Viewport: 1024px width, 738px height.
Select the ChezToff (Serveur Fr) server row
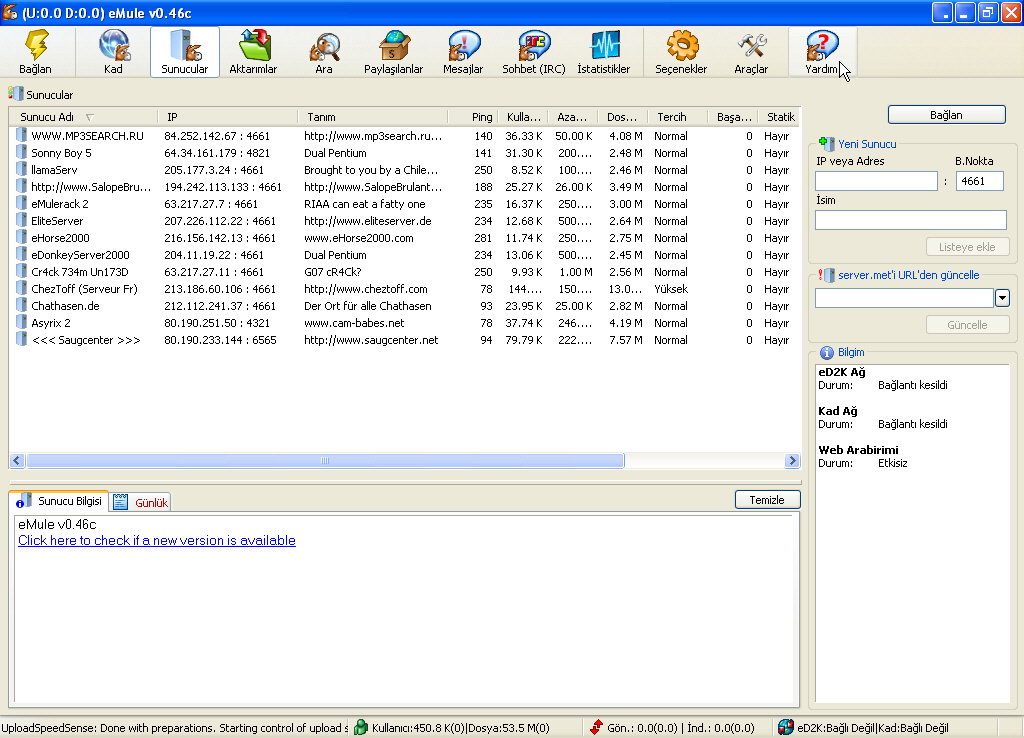point(404,289)
